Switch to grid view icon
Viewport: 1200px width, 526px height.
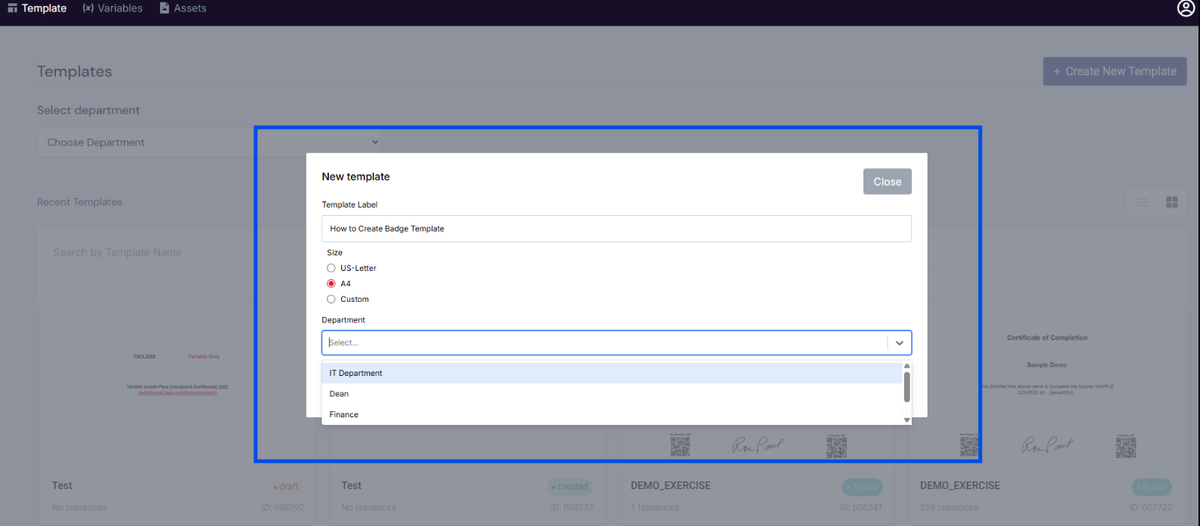coord(1172,203)
